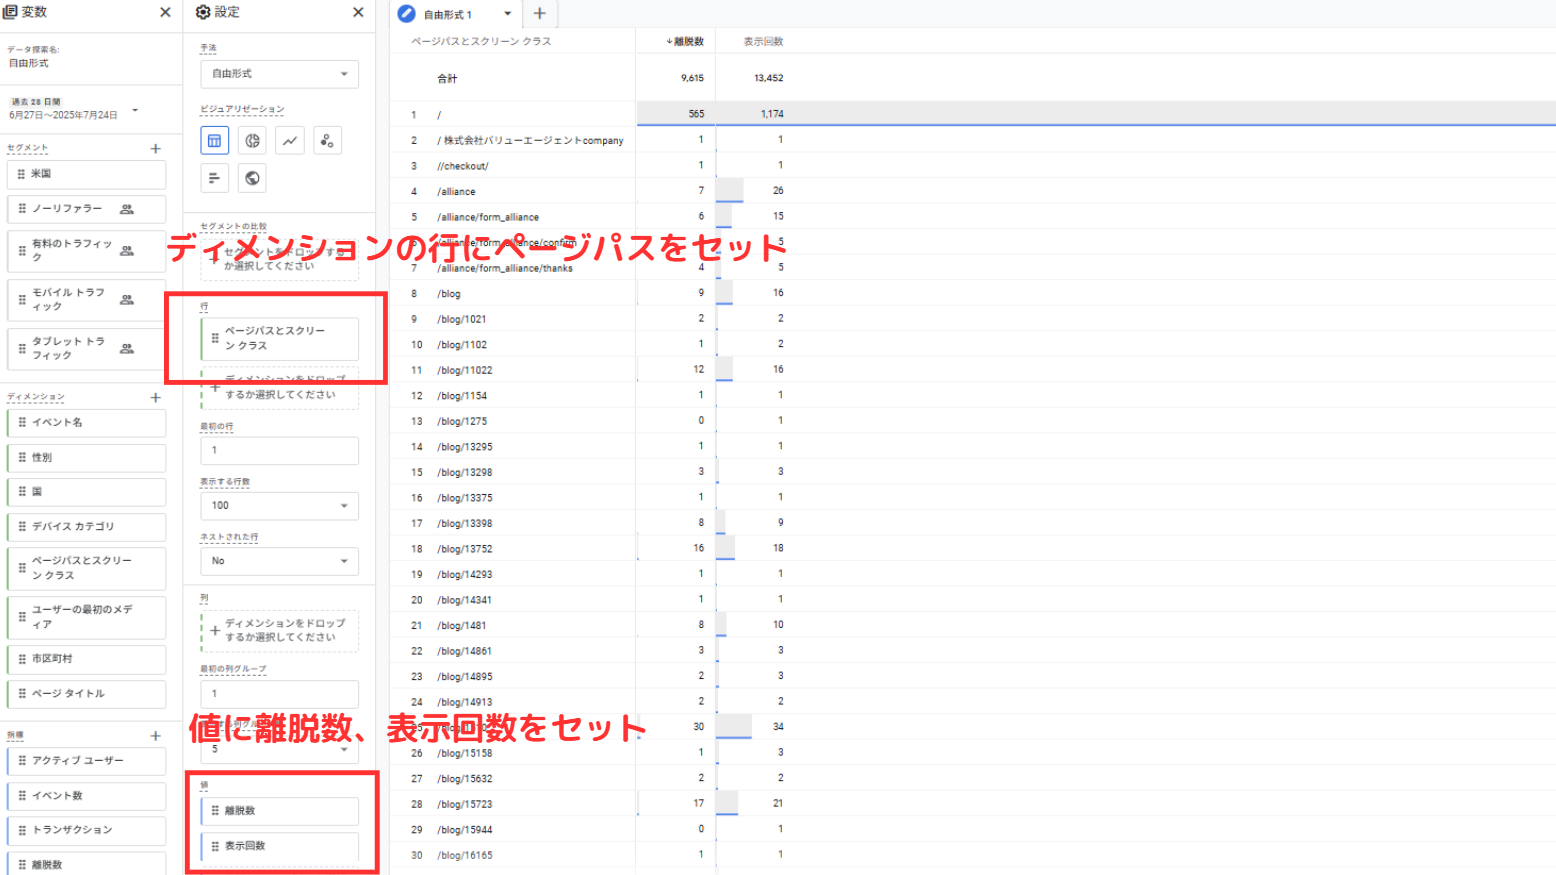This screenshot has height=875, width=1556.
Task: Open the 手法 自由形式 dropdown
Action: [279, 74]
